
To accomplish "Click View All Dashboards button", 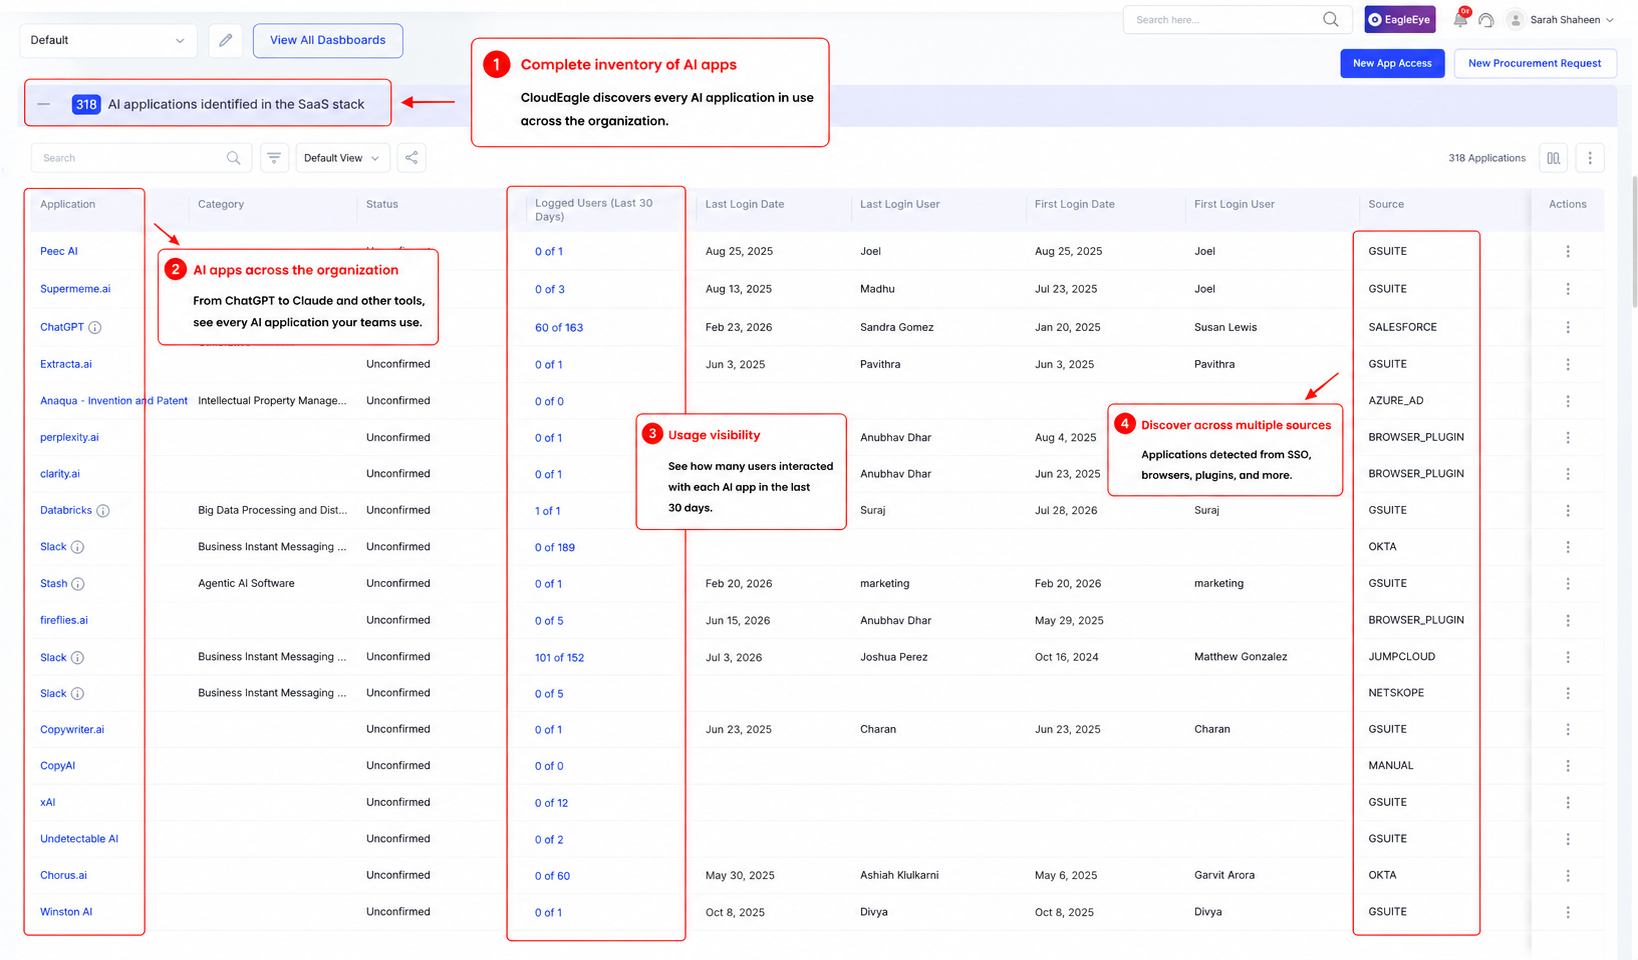I will point(328,40).
